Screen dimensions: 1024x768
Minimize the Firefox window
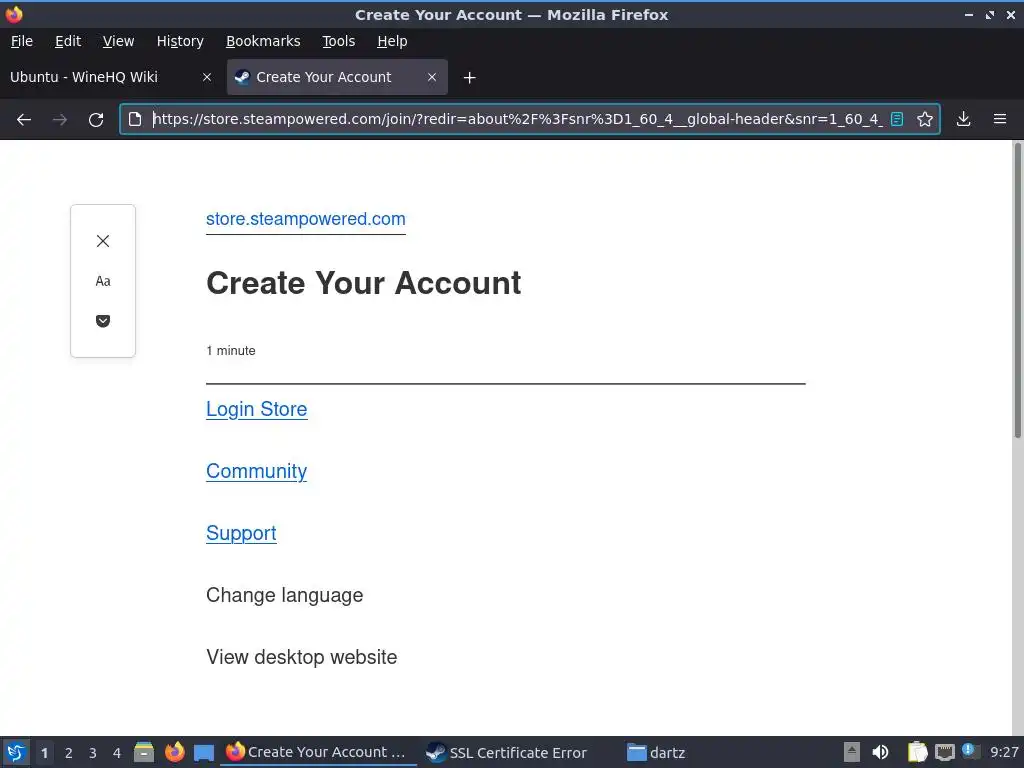(969, 14)
